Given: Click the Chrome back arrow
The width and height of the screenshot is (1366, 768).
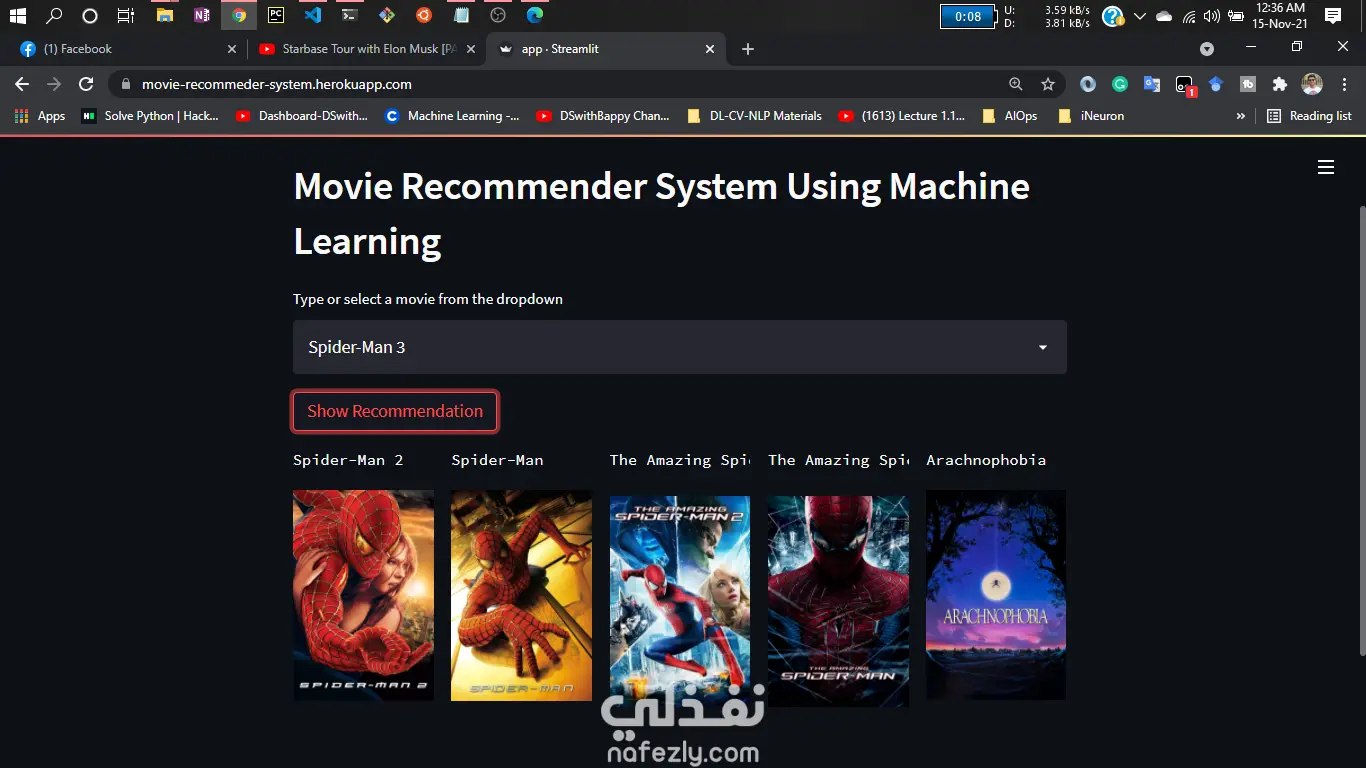Looking at the screenshot, I should (x=22, y=84).
